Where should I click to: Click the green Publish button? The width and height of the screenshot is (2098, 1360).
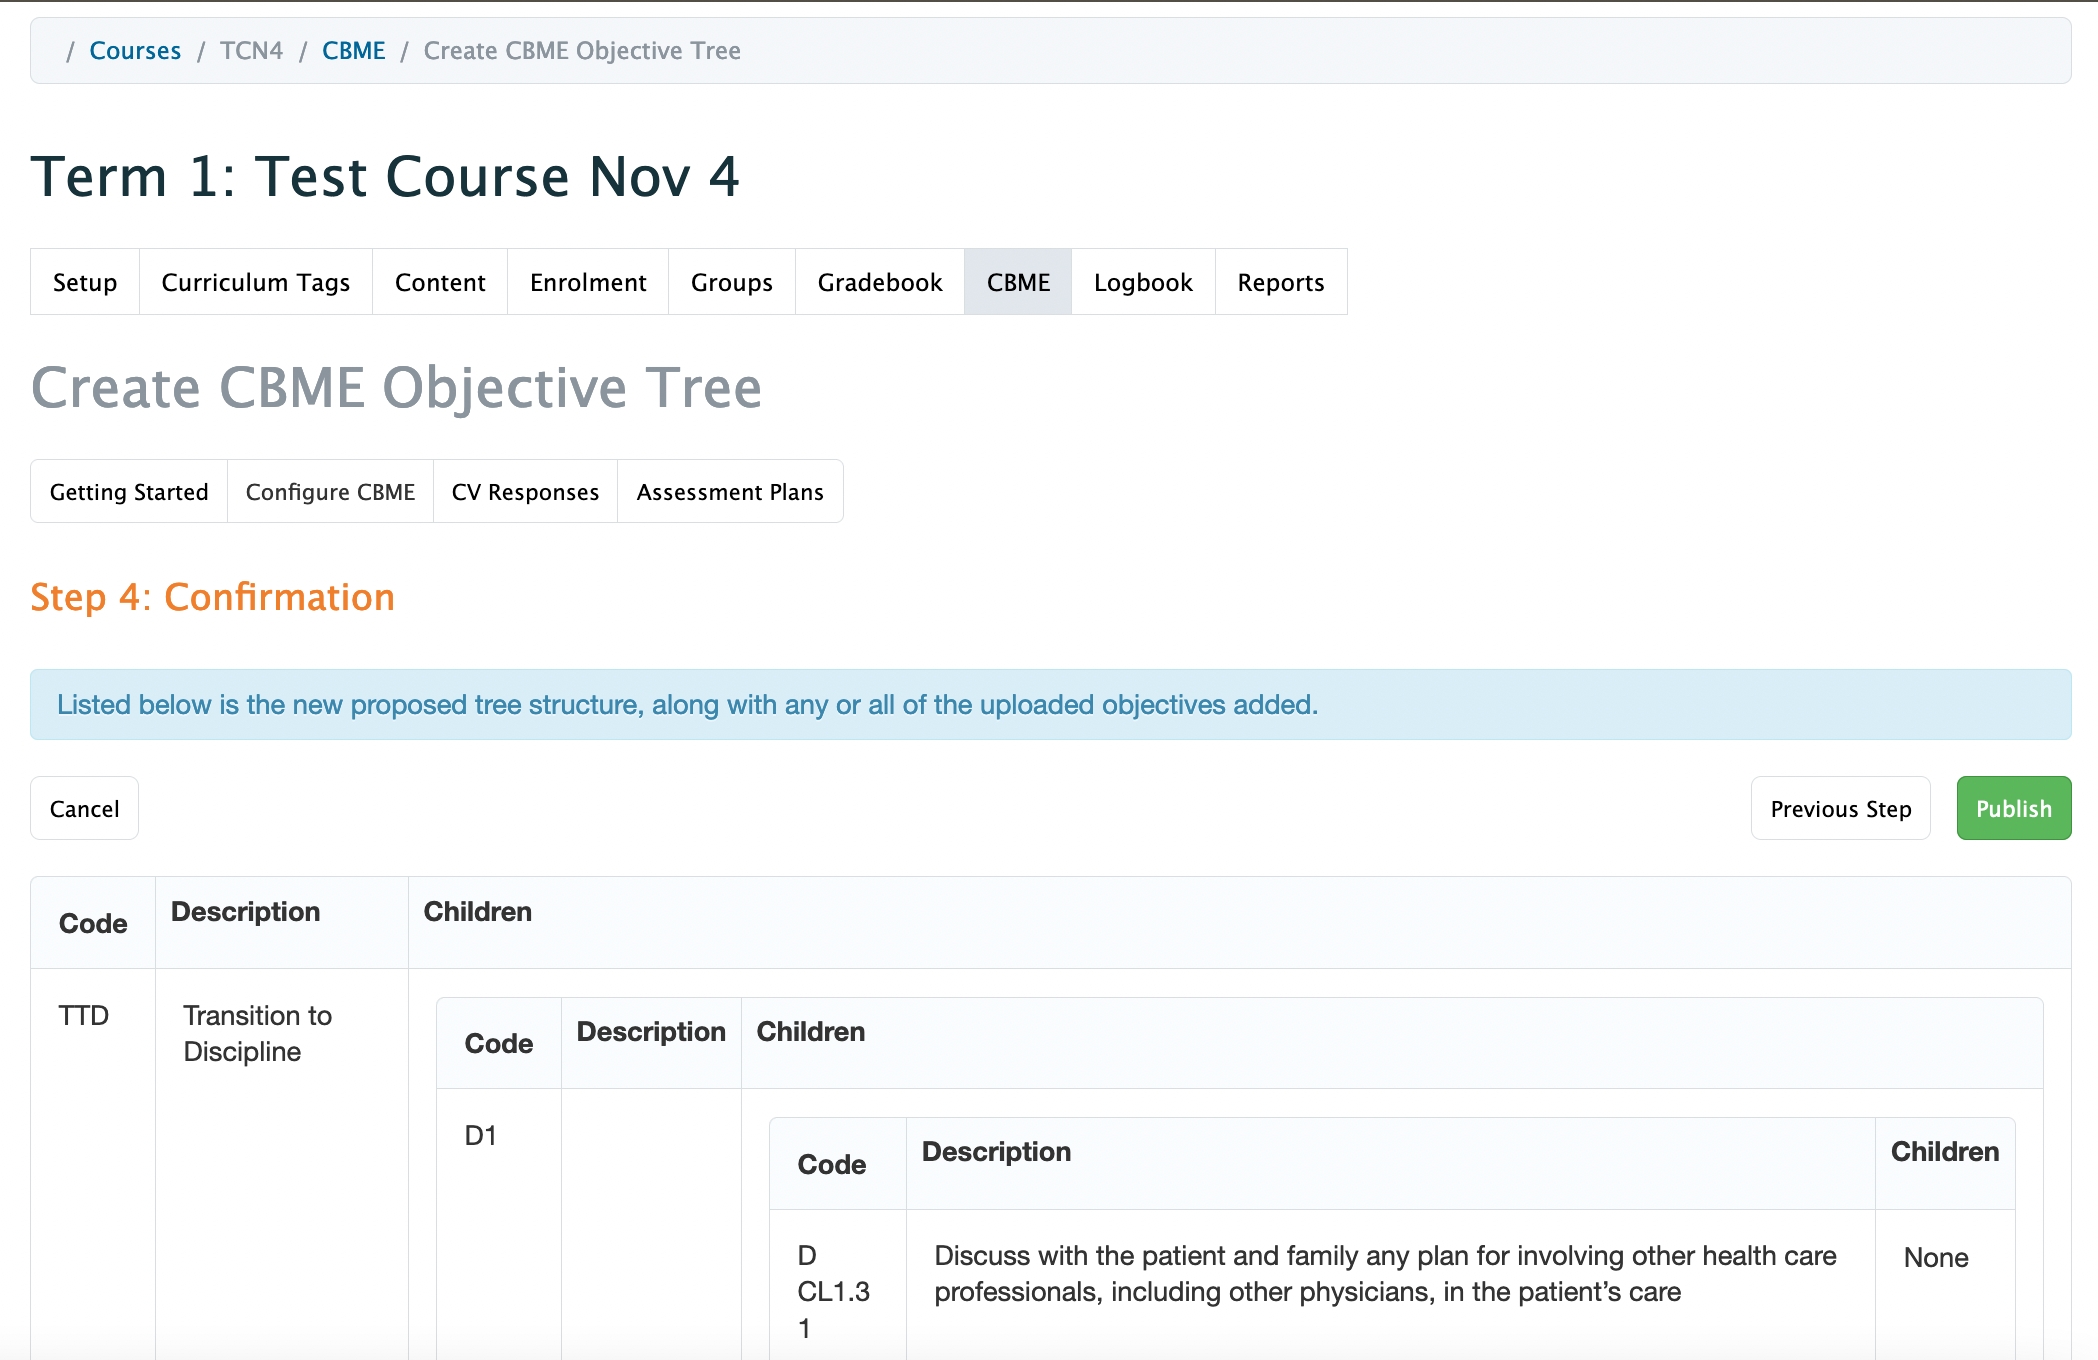pyautogui.click(x=2013, y=808)
